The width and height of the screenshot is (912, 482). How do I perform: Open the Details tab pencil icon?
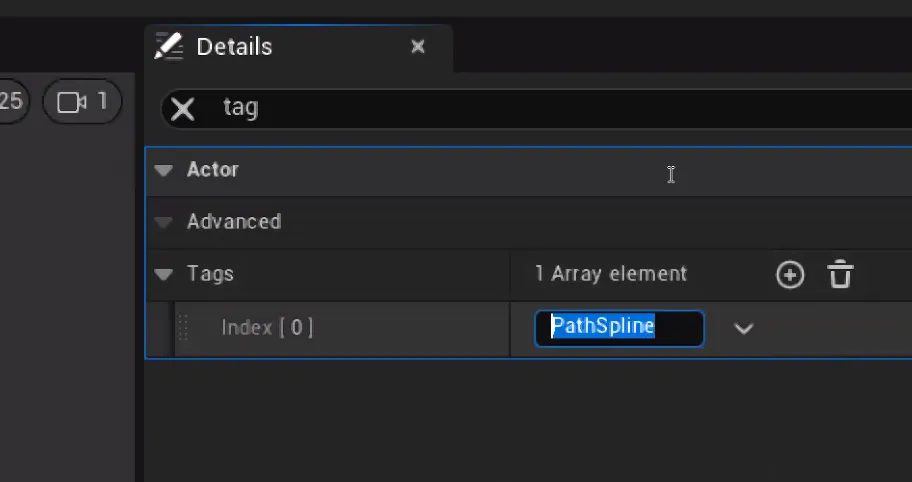click(x=169, y=46)
